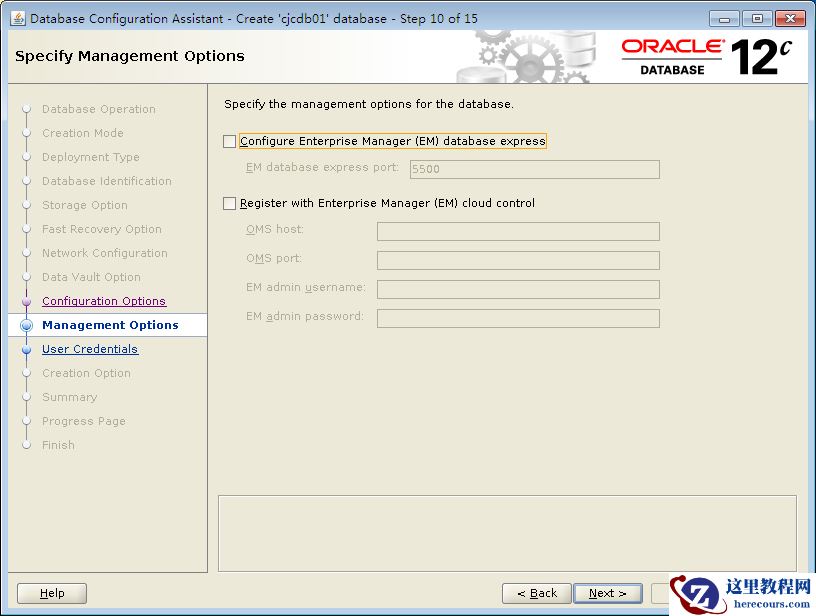Click the Fast Recovery Option step label
The height and width of the screenshot is (616, 816).
coord(102,229)
